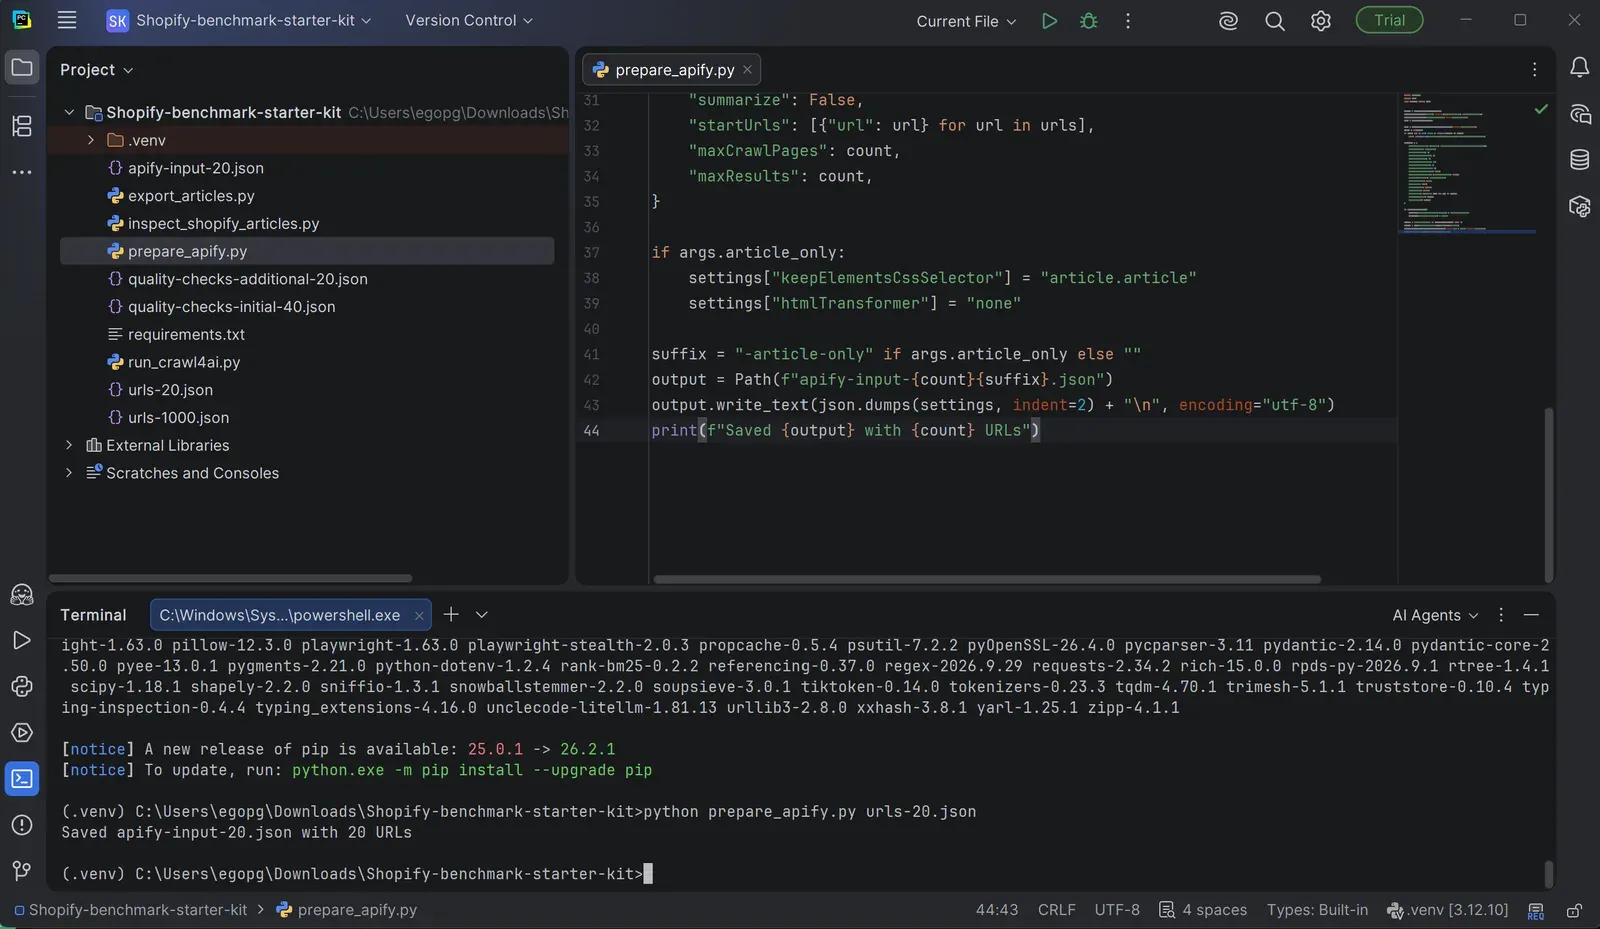This screenshot has width=1600, height=929.
Task: Open the Python Packages tool window
Action: pos(1580,206)
